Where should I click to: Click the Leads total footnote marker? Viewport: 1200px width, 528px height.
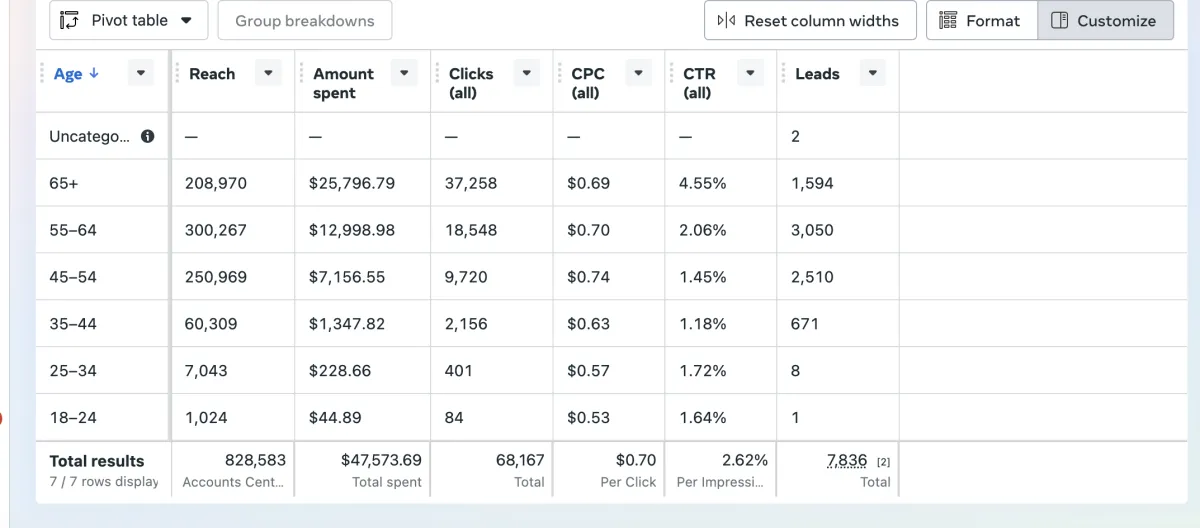click(883, 462)
